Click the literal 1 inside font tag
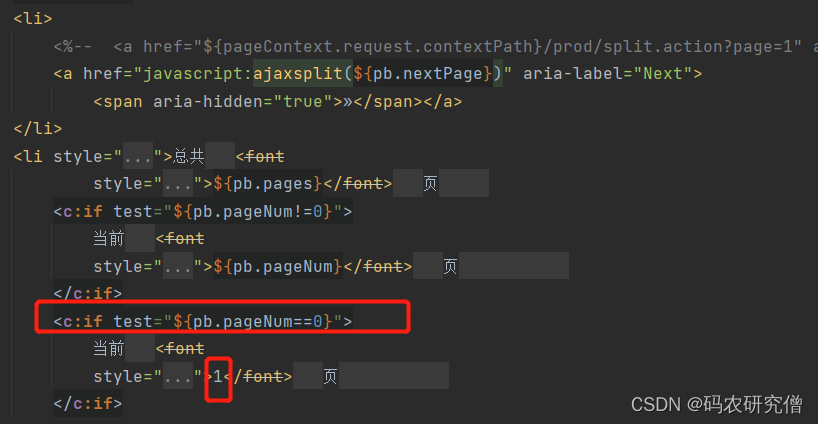 (x=218, y=376)
